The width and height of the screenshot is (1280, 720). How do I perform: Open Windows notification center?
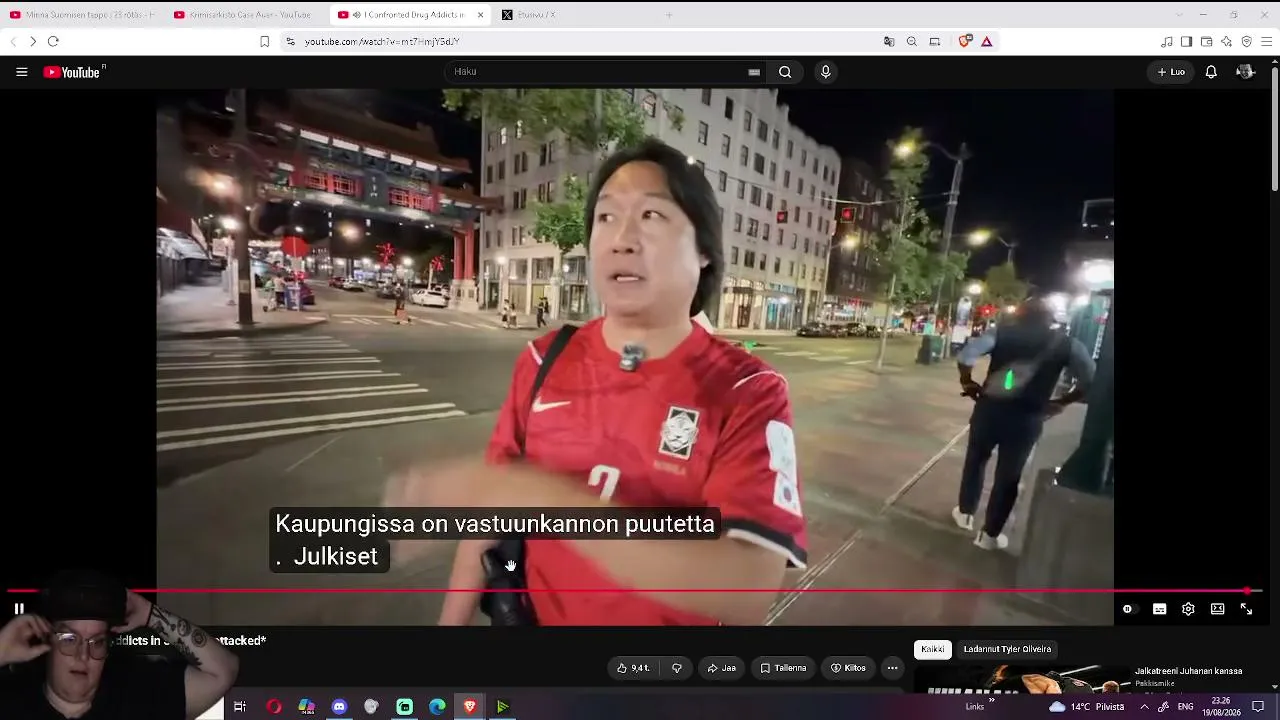point(1258,707)
